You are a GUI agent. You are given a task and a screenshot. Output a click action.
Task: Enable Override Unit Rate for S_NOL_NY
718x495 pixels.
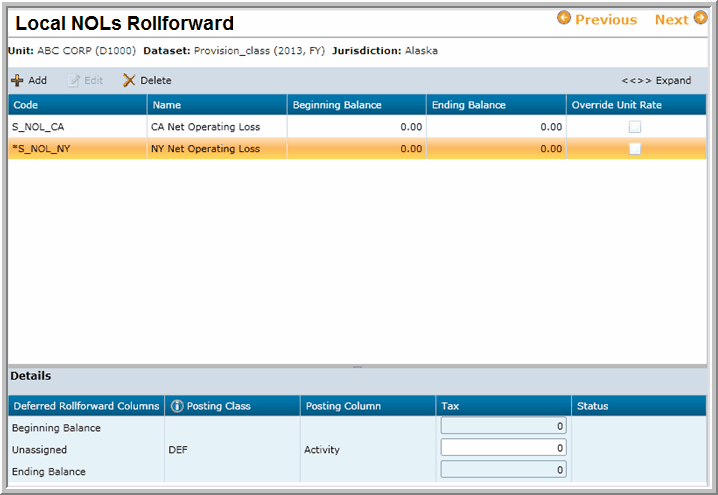[x=635, y=148]
